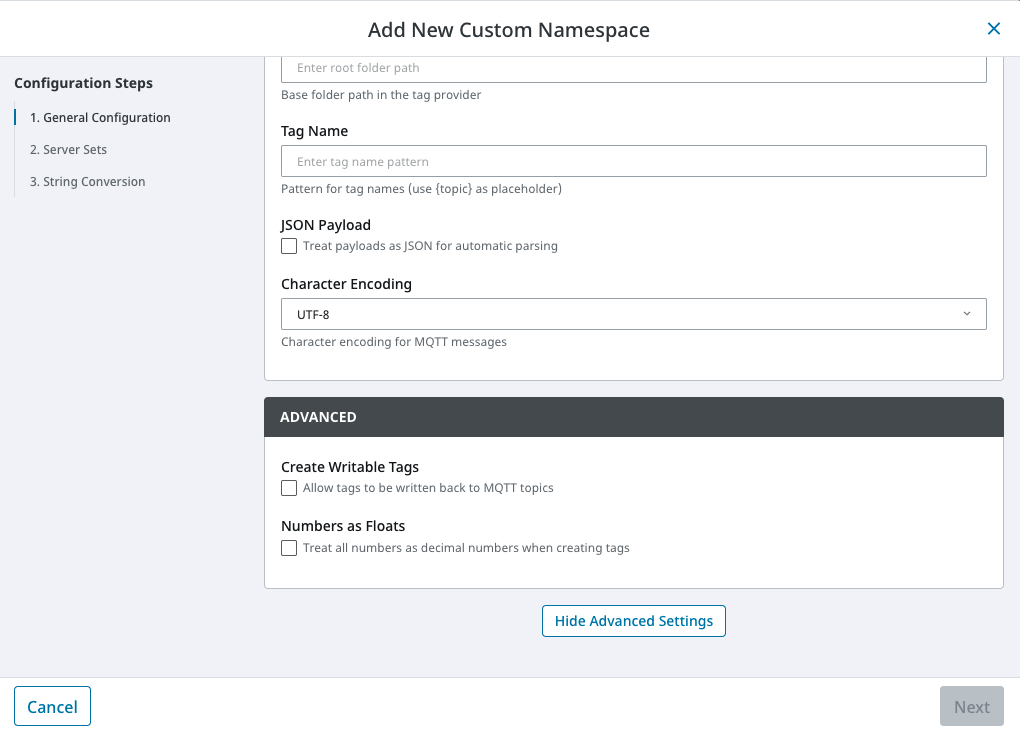
Task: Toggle the Numbers as Floats checkbox
Action: click(x=289, y=548)
